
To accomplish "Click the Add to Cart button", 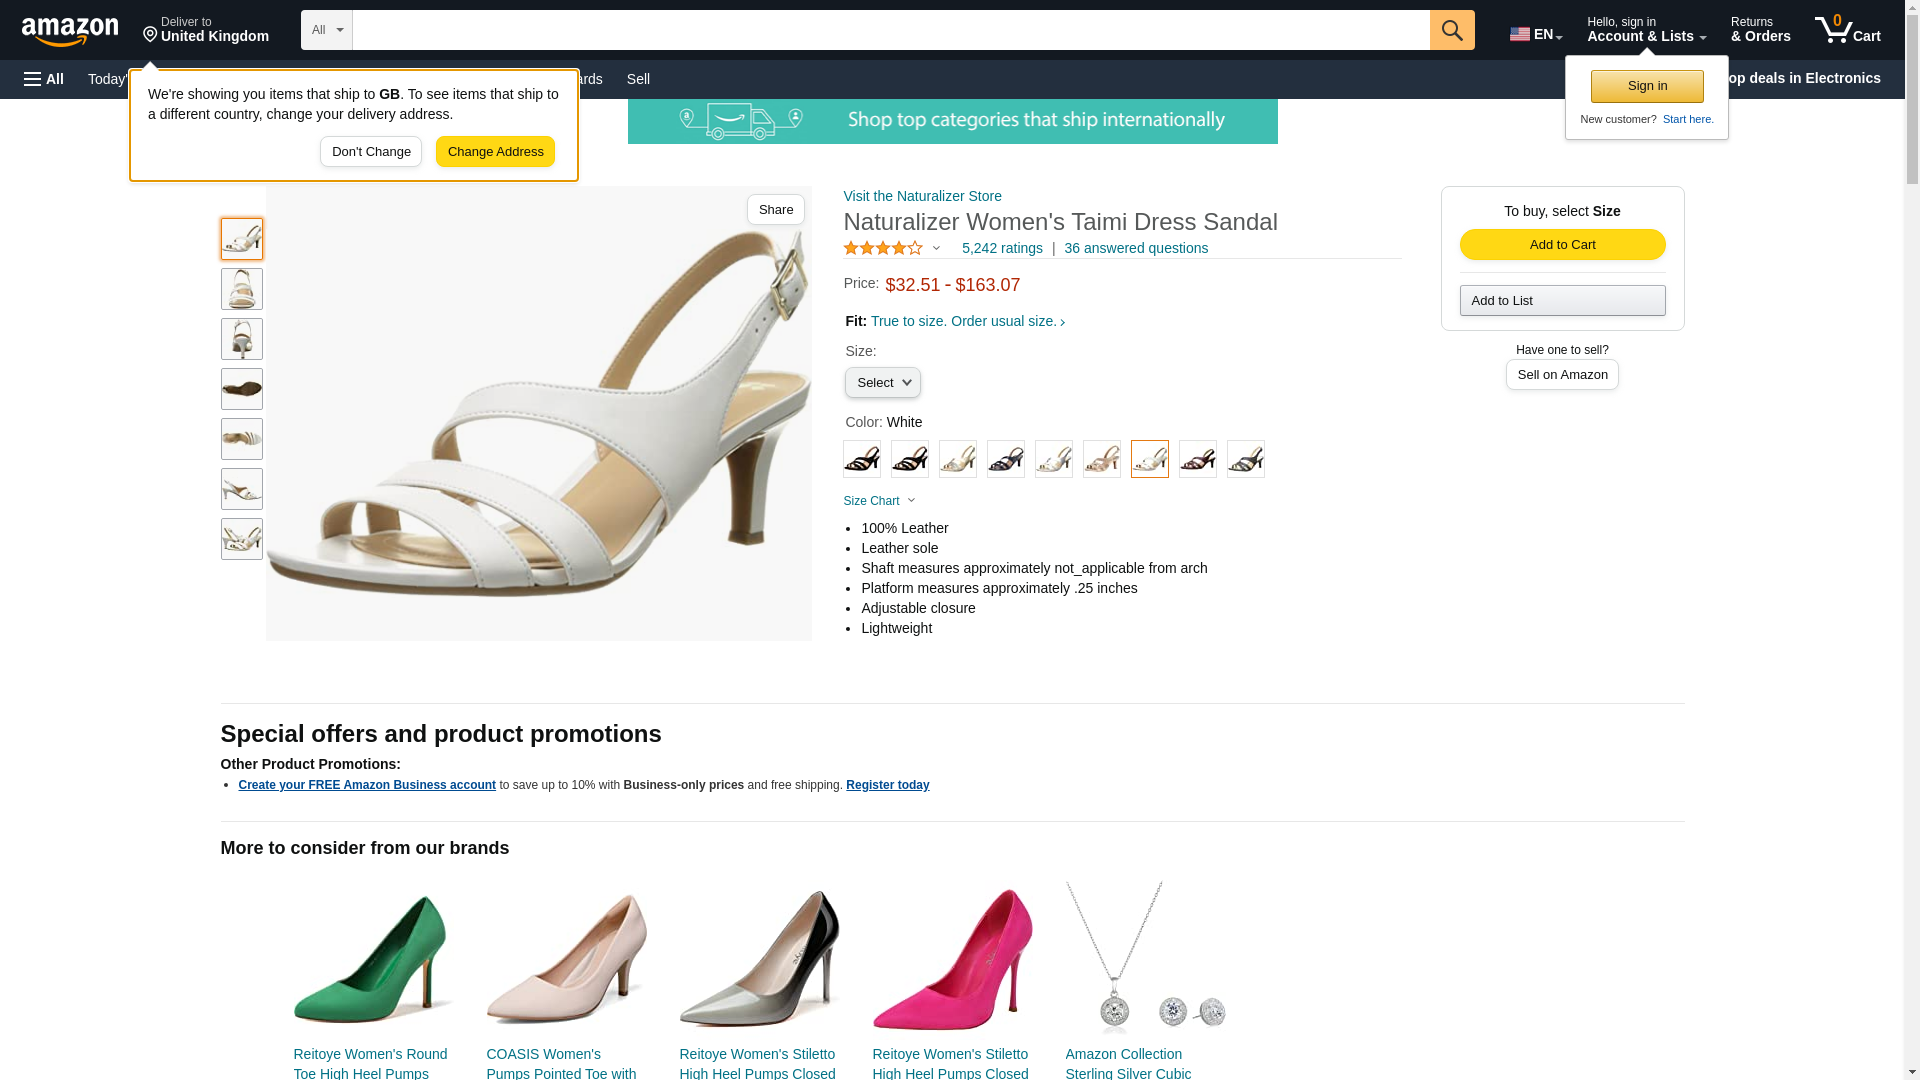I will point(1562,245).
